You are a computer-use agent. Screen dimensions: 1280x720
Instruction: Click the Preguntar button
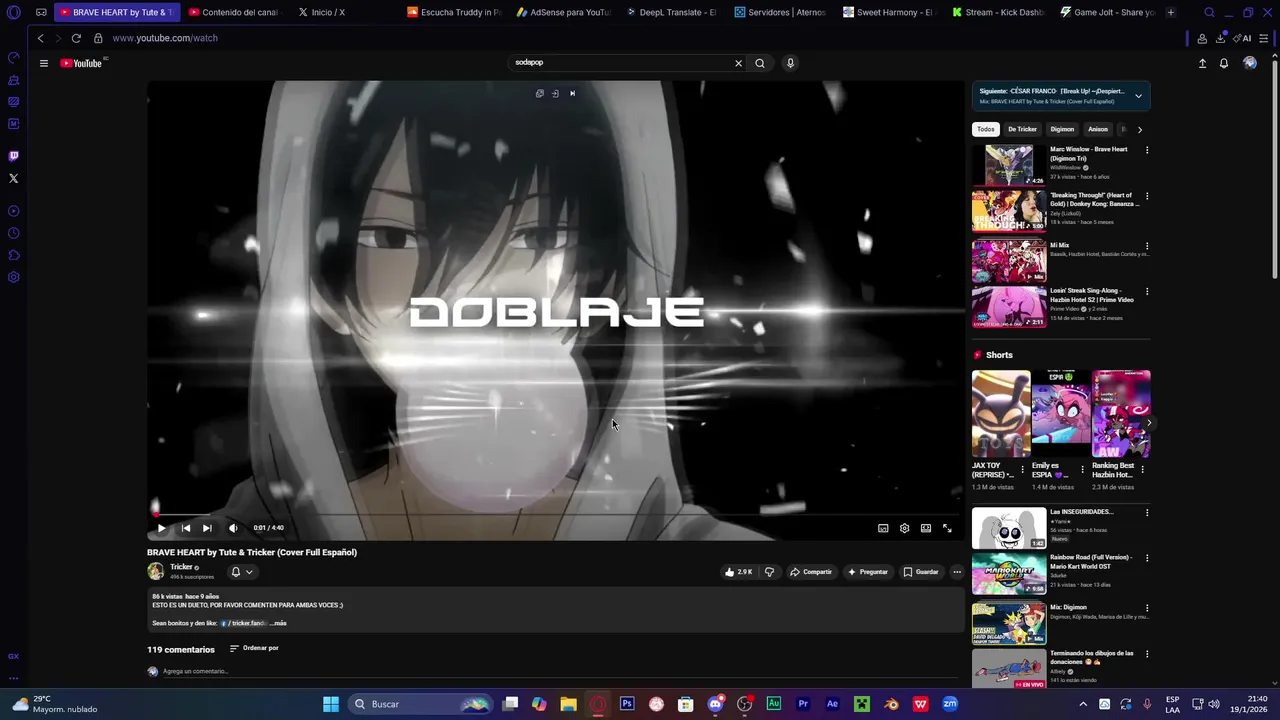click(867, 572)
